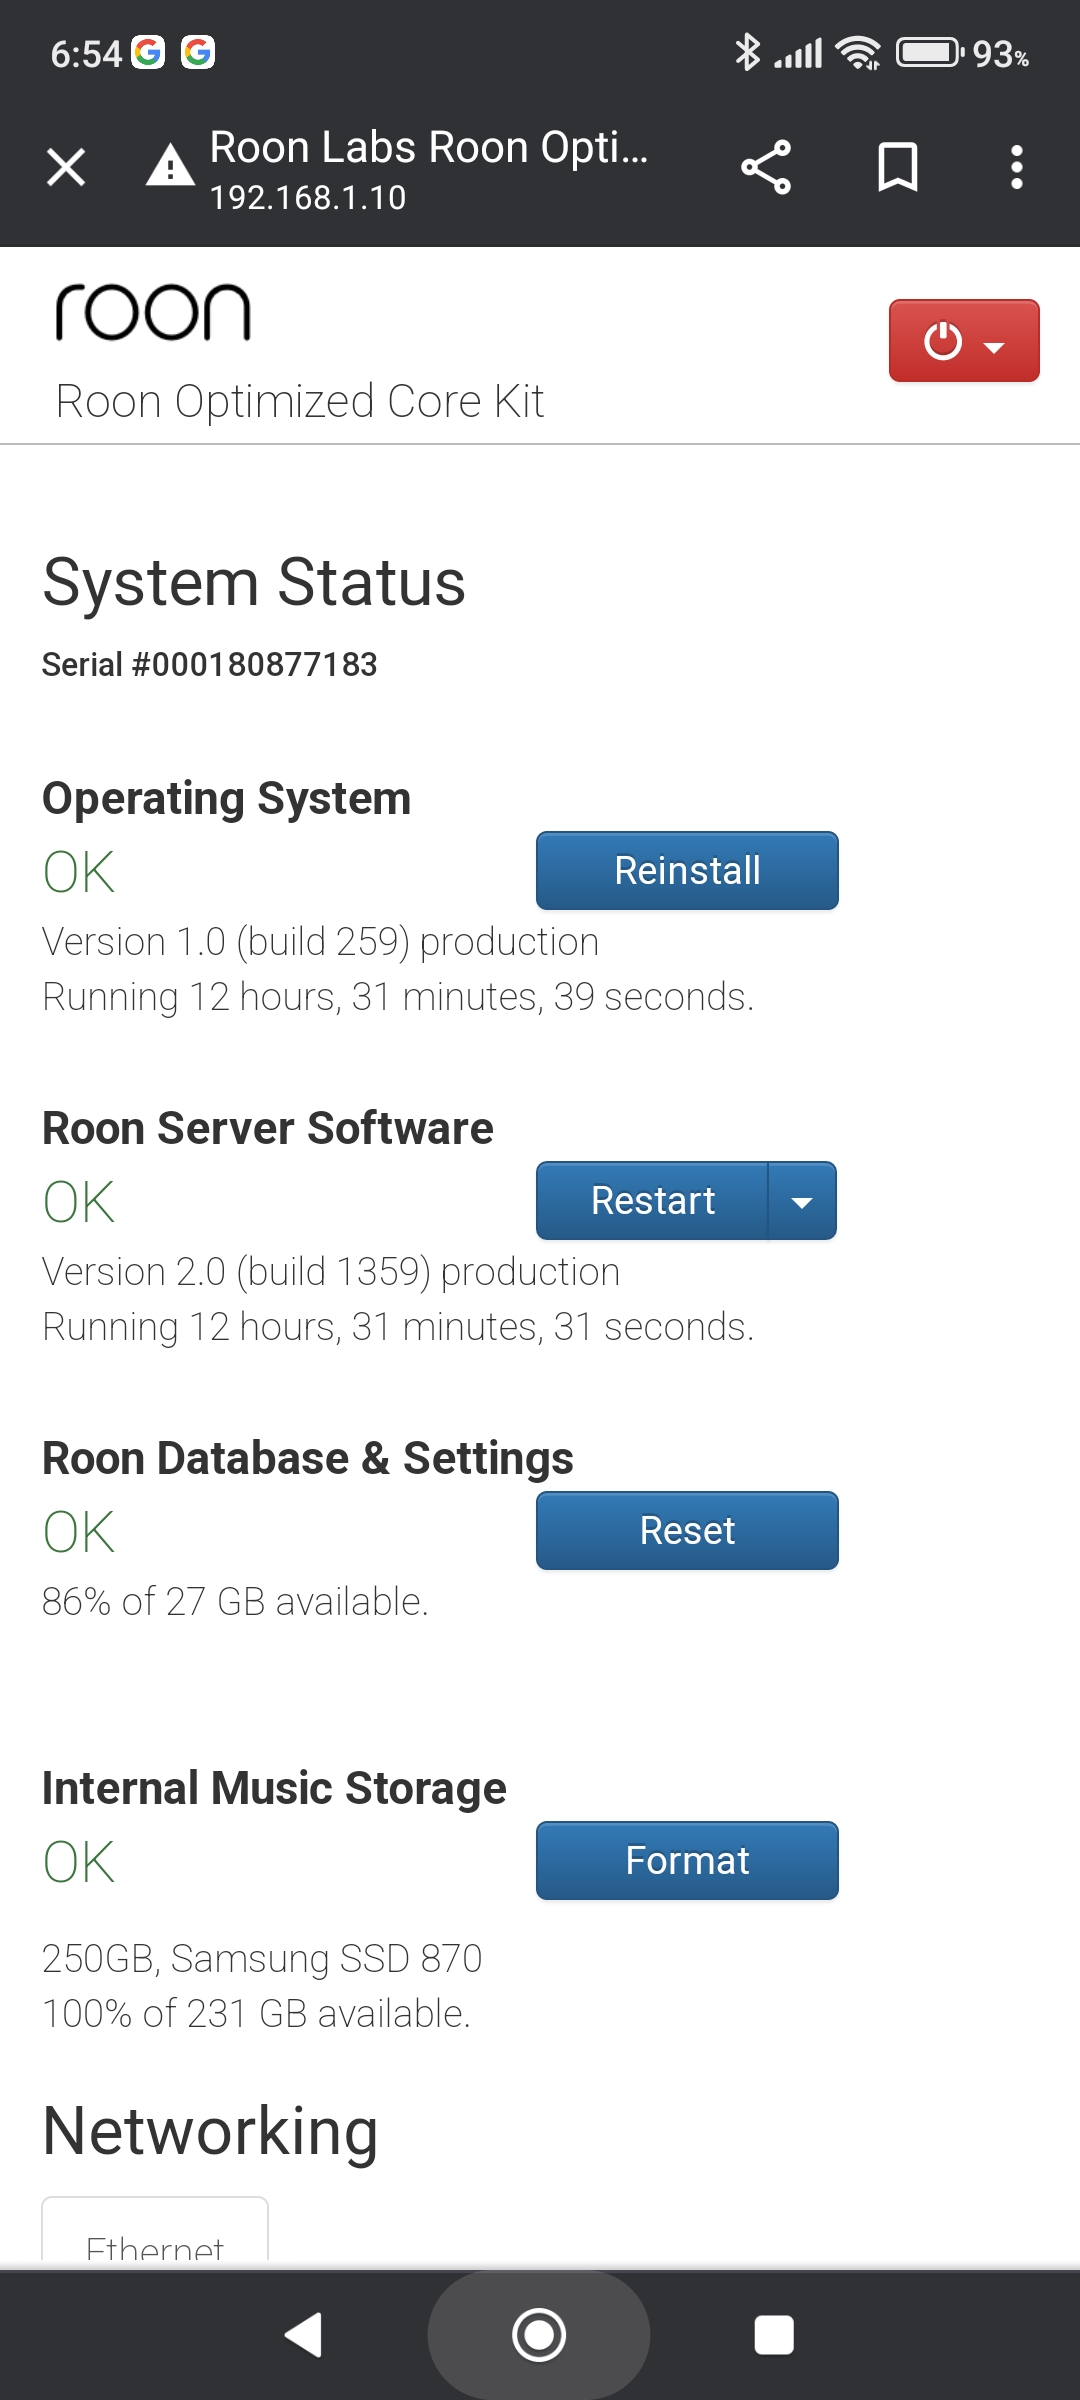
Task: Tap the Android home button
Action: pyautogui.click(x=539, y=2335)
